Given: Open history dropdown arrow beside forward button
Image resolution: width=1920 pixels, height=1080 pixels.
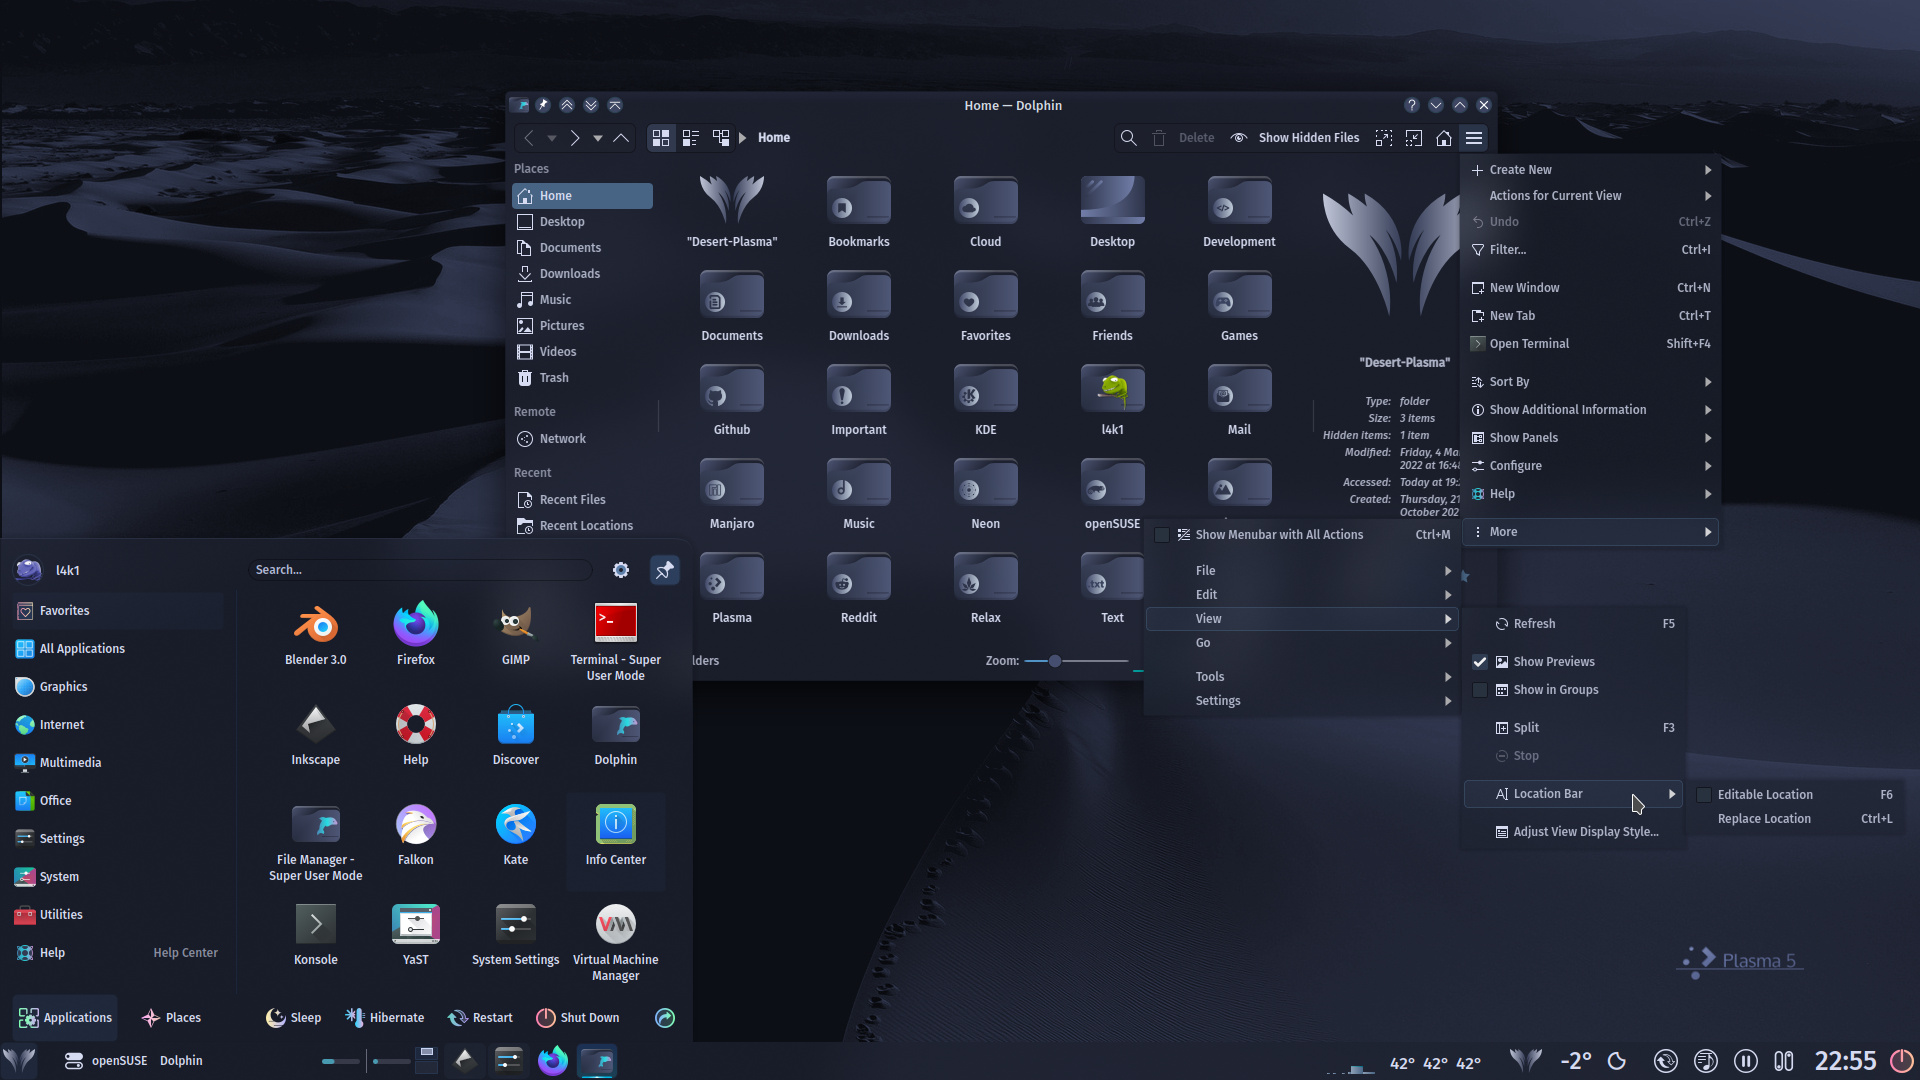Looking at the screenshot, I should coord(598,138).
